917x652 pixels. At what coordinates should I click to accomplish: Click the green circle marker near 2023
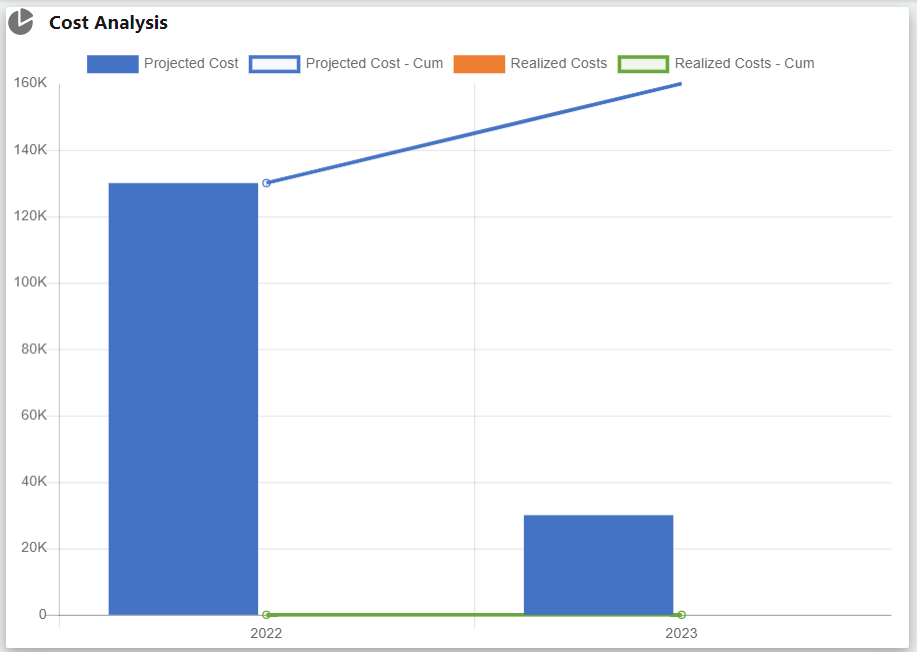[682, 614]
